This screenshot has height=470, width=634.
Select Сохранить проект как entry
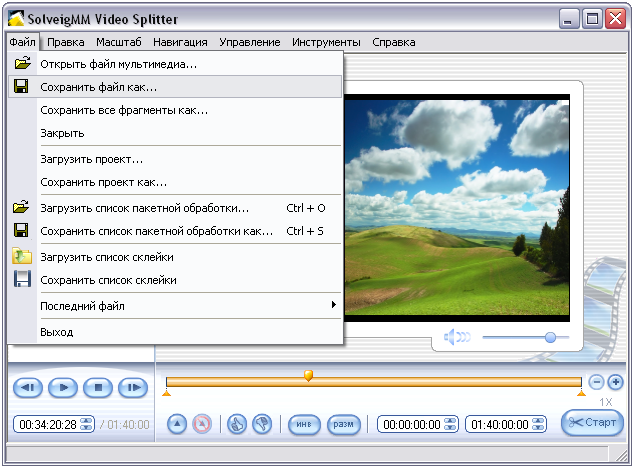click(x=175, y=182)
